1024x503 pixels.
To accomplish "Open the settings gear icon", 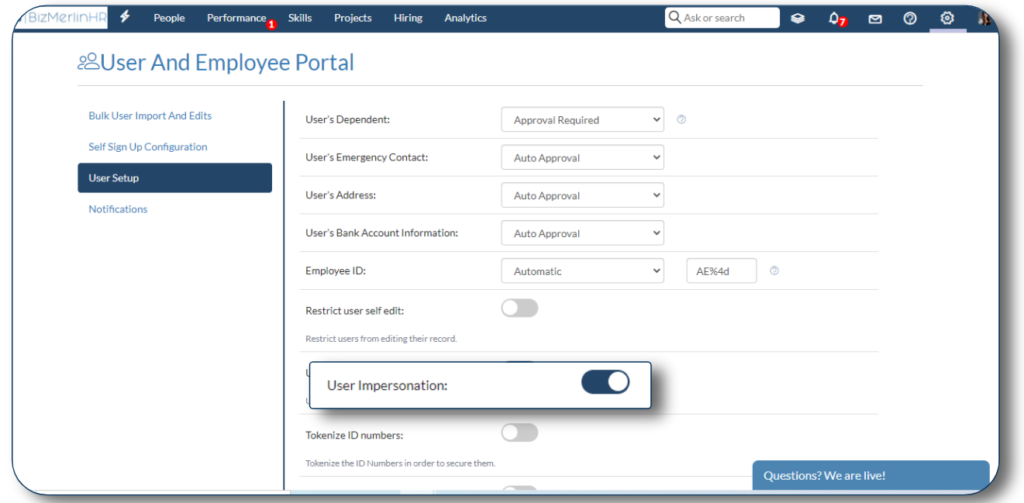I will pos(947,18).
